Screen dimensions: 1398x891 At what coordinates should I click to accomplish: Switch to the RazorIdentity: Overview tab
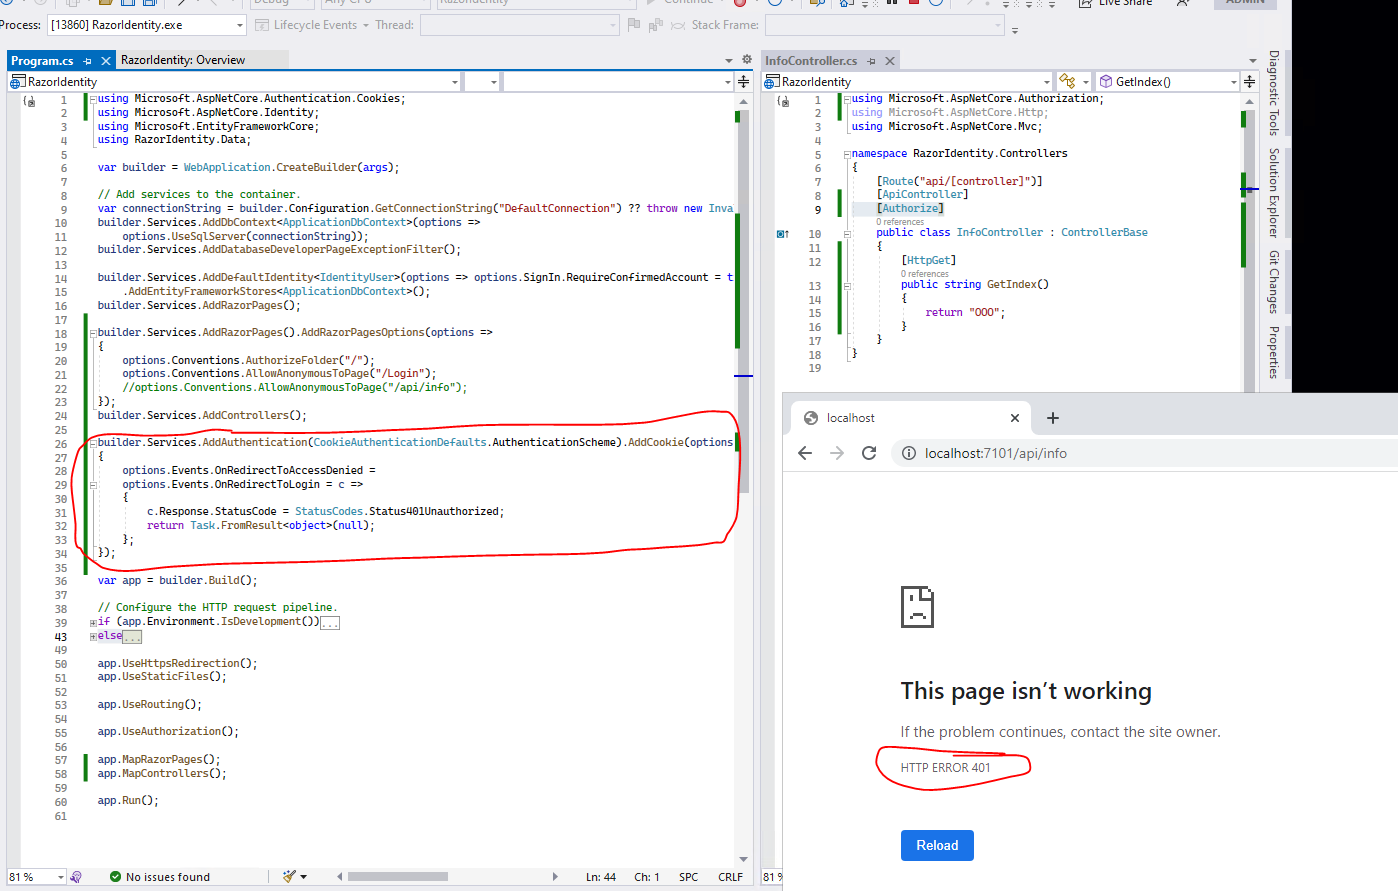pyautogui.click(x=183, y=60)
